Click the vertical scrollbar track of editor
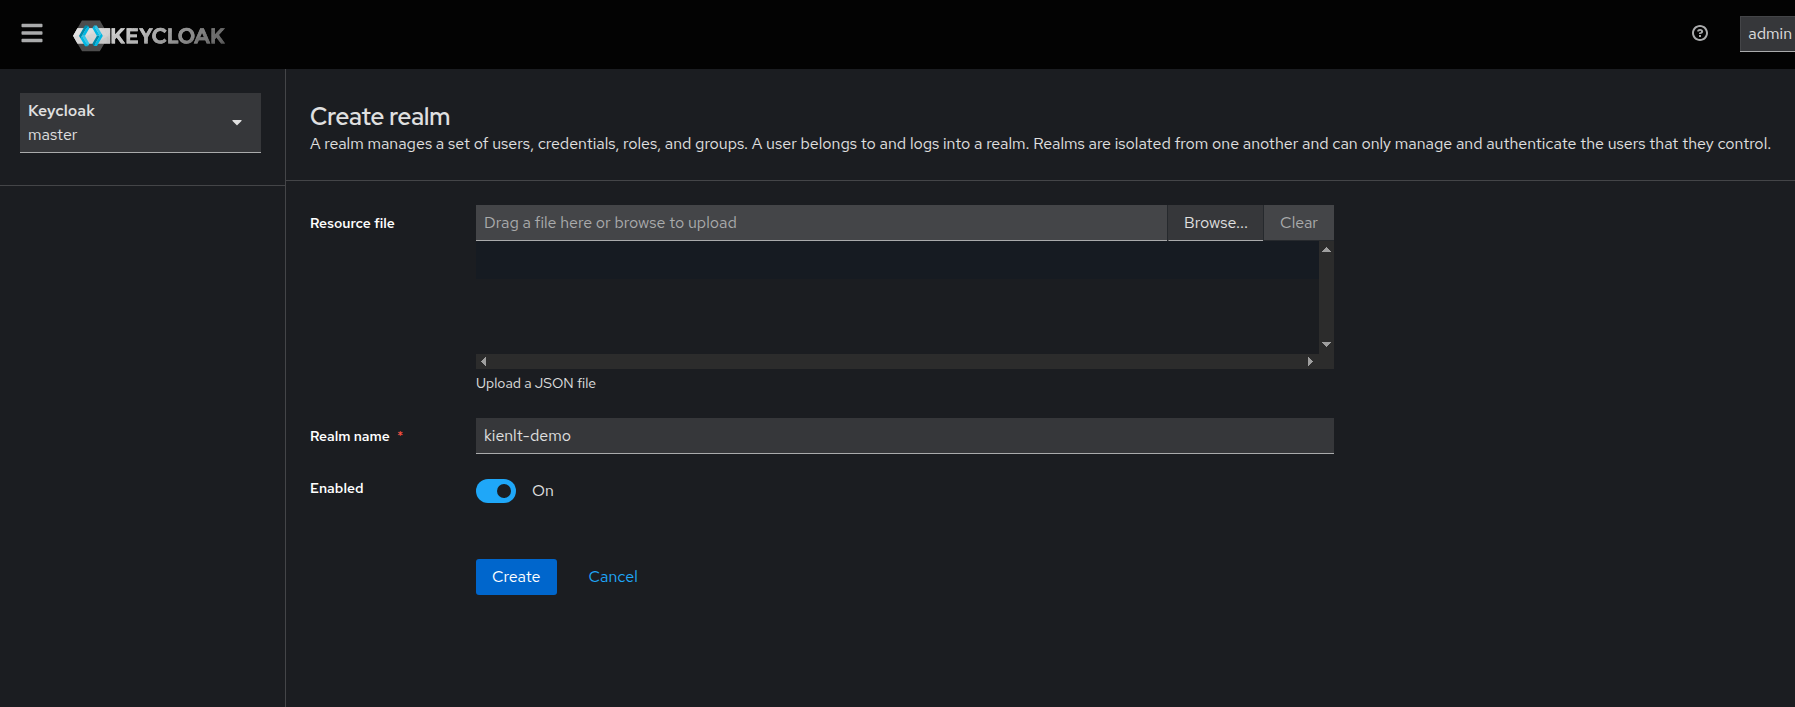The image size is (1795, 707). [x=1326, y=297]
